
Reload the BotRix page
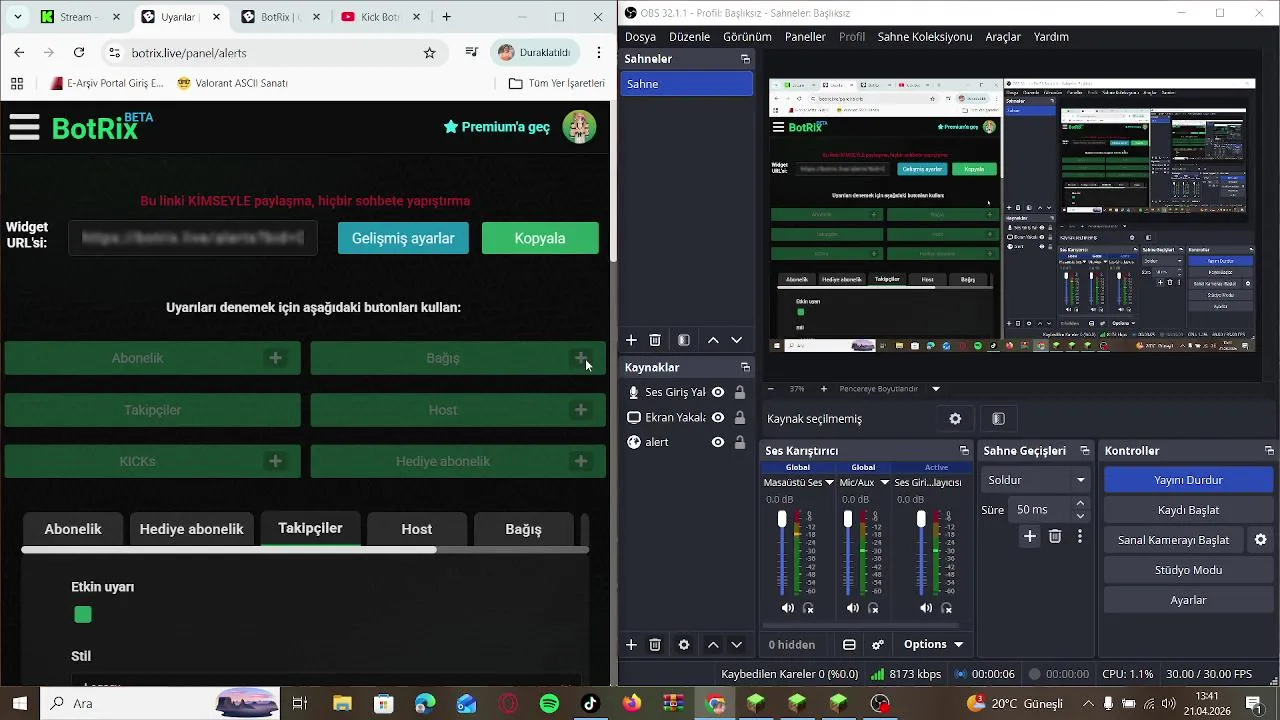click(79, 53)
